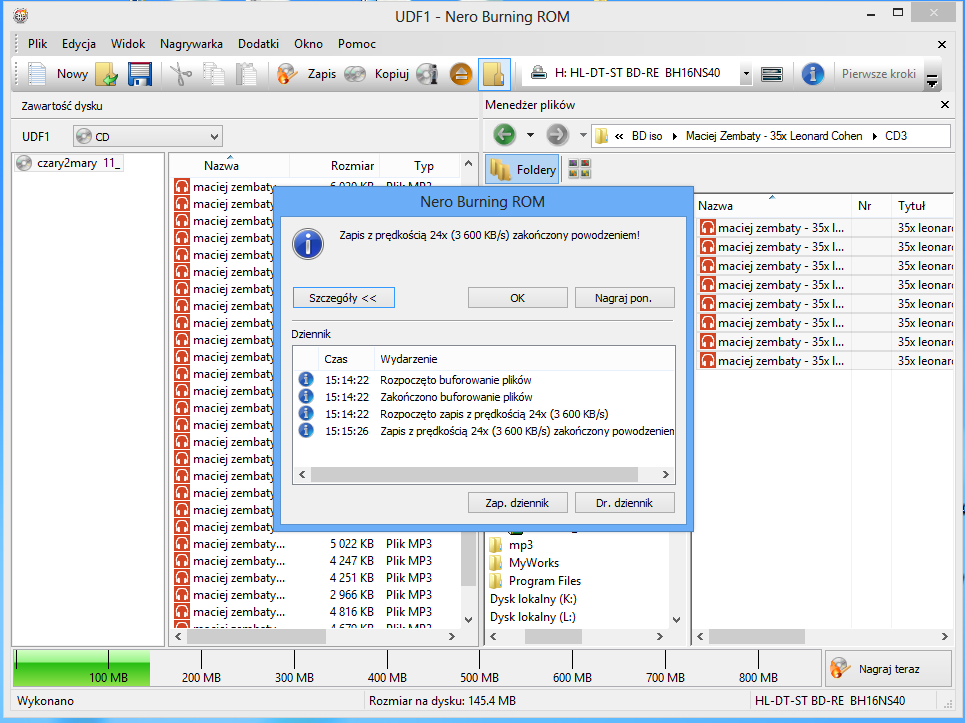The width and height of the screenshot is (965, 723).
Task: Paste with the clipboard toolbar icon
Action: pos(246,74)
